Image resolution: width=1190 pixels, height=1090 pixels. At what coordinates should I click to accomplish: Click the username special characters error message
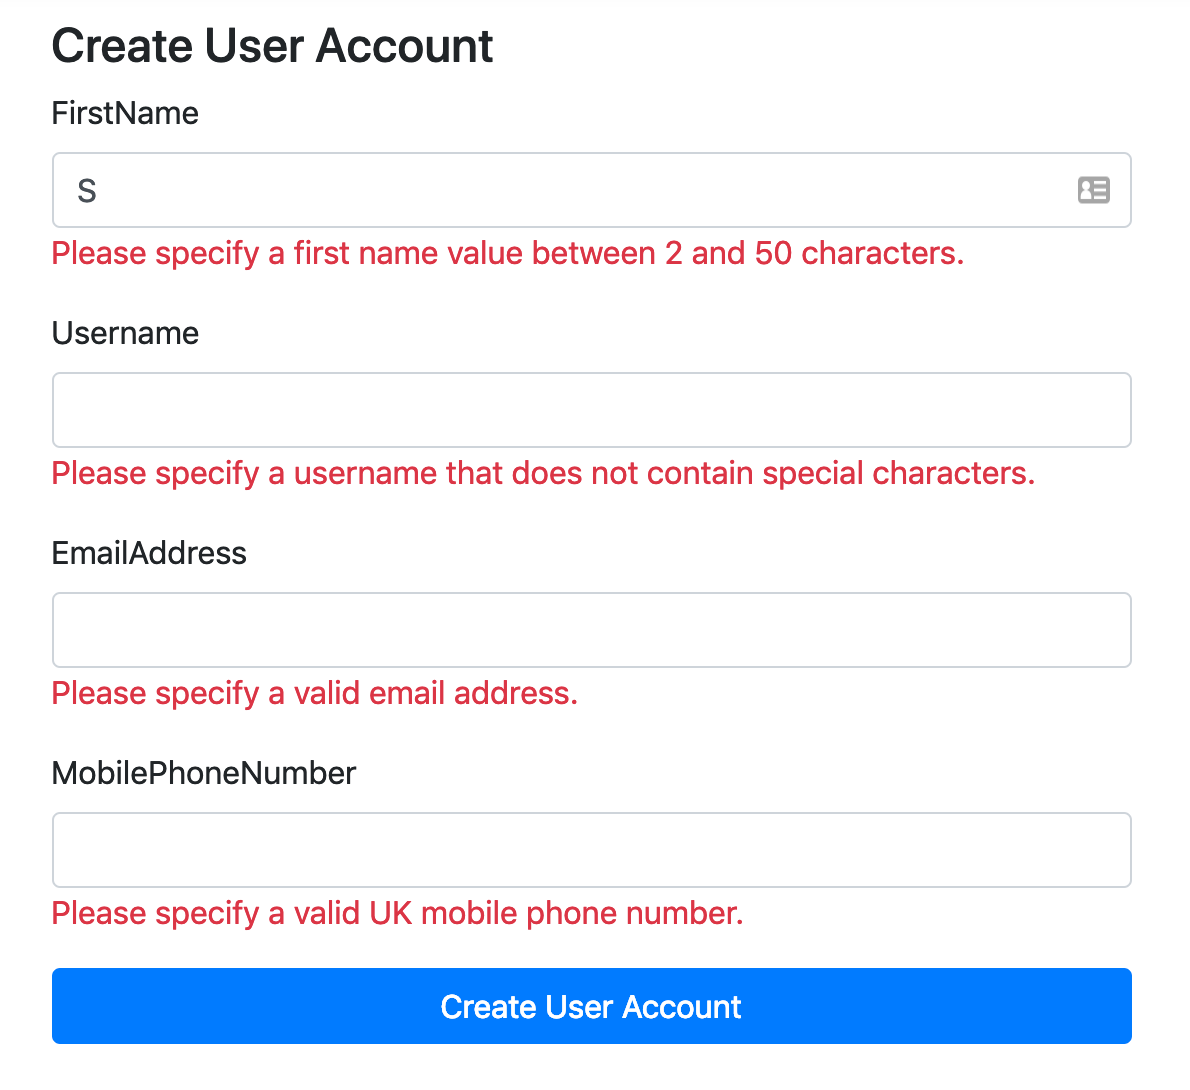[x=543, y=474]
